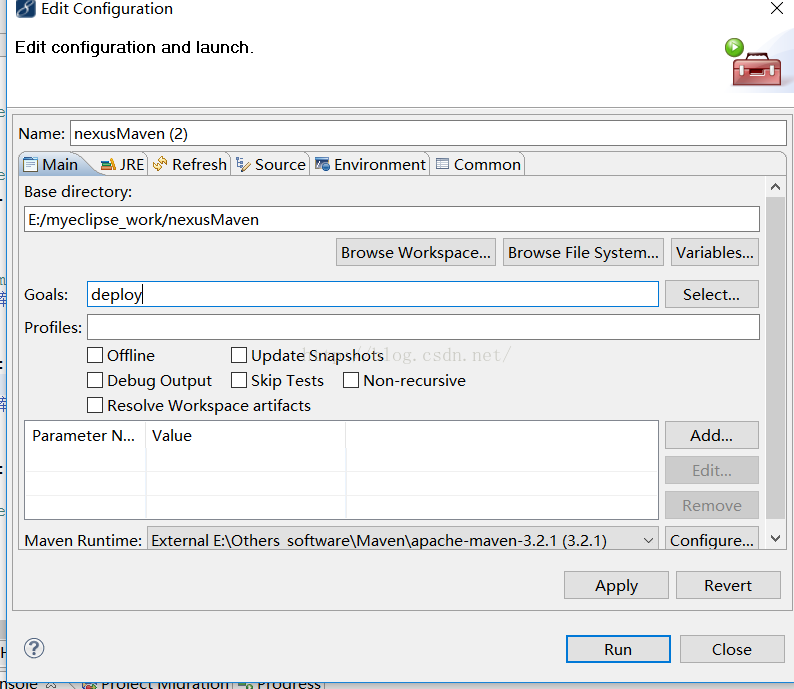Image resolution: width=794 pixels, height=689 pixels.
Task: Expand the Maven Runtime dropdown
Action: pyautogui.click(x=648, y=541)
